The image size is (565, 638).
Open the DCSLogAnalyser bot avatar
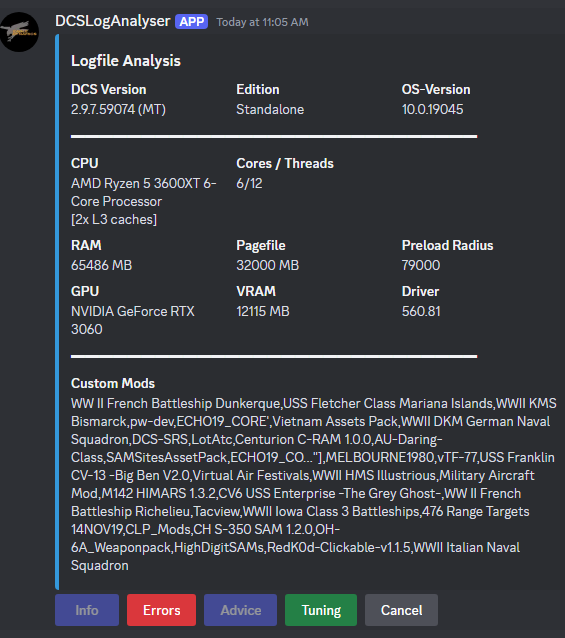19,32
